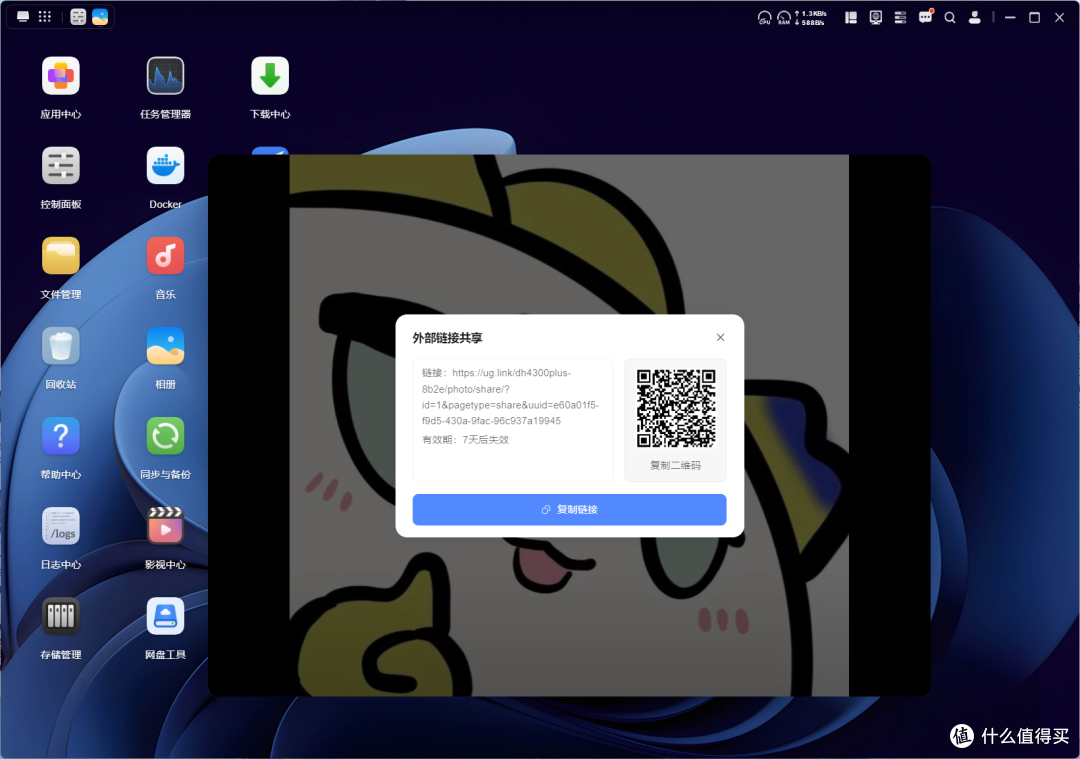Click the search magnifier icon
1080x759 pixels.
tap(950, 18)
